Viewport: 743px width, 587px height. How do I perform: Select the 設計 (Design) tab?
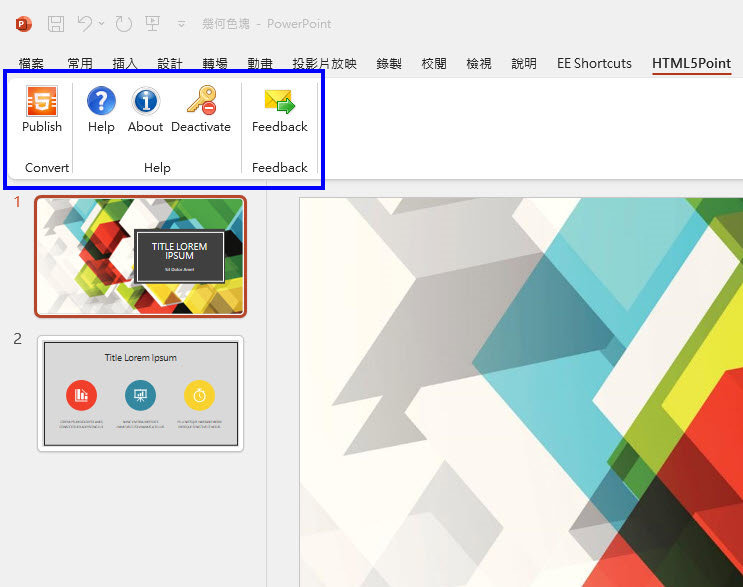pyautogui.click(x=170, y=63)
